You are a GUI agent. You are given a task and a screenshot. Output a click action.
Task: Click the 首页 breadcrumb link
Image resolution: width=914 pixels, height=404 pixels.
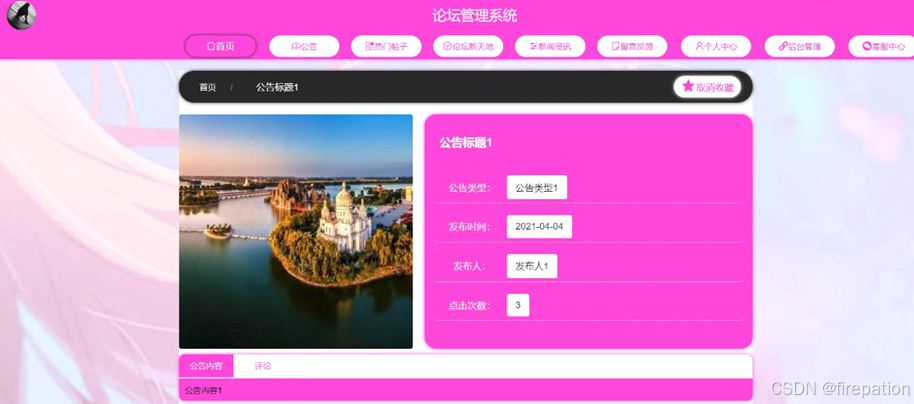point(208,87)
